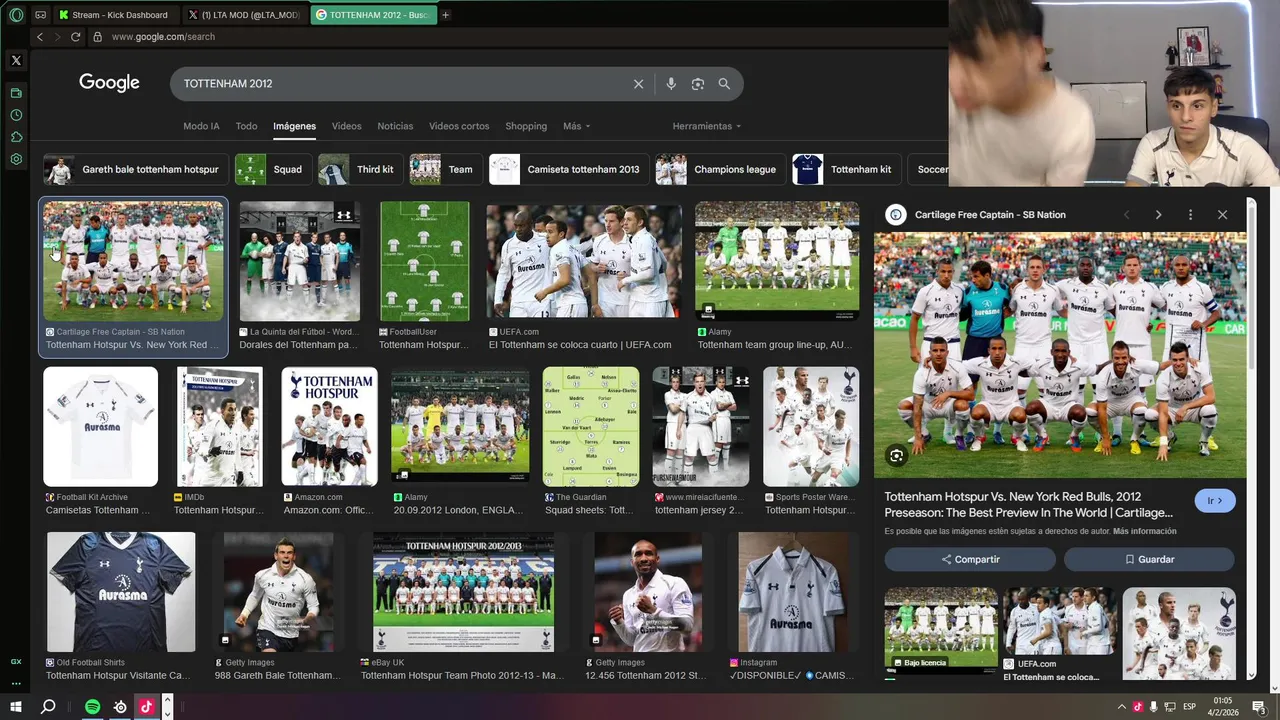Open the three-dots sidebar options
The height and width of the screenshot is (720, 1280).
[x=16, y=683]
